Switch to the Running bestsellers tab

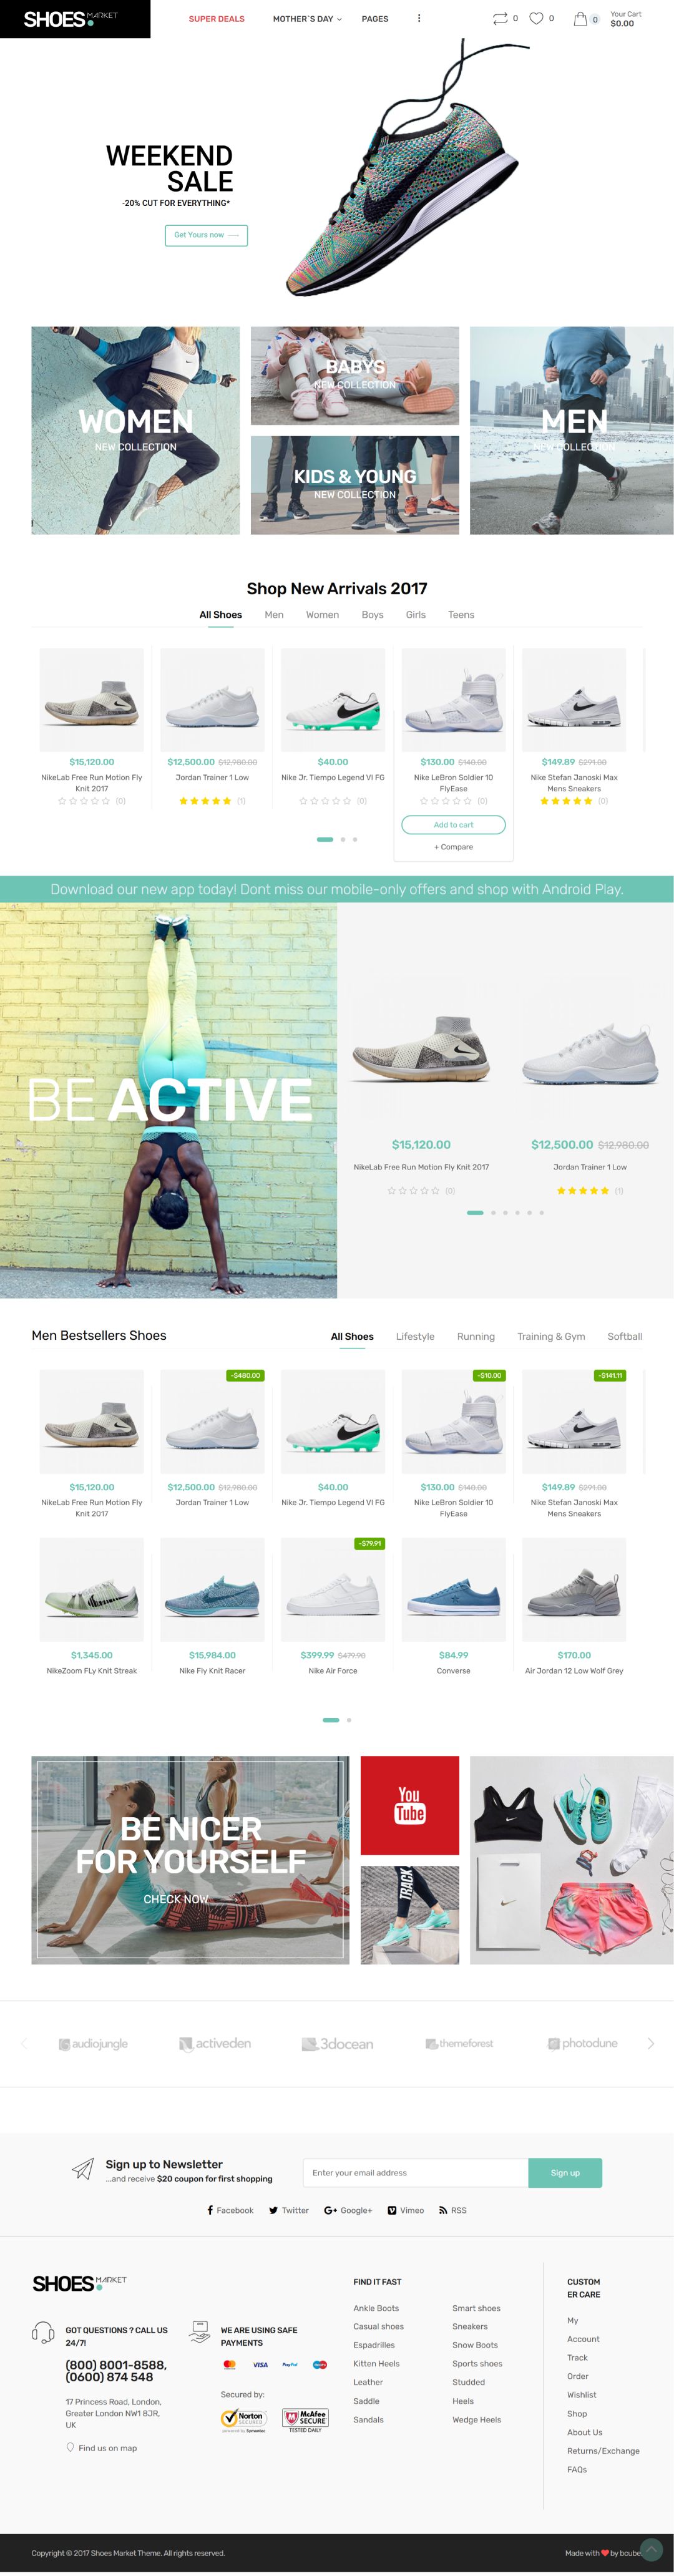click(476, 1336)
